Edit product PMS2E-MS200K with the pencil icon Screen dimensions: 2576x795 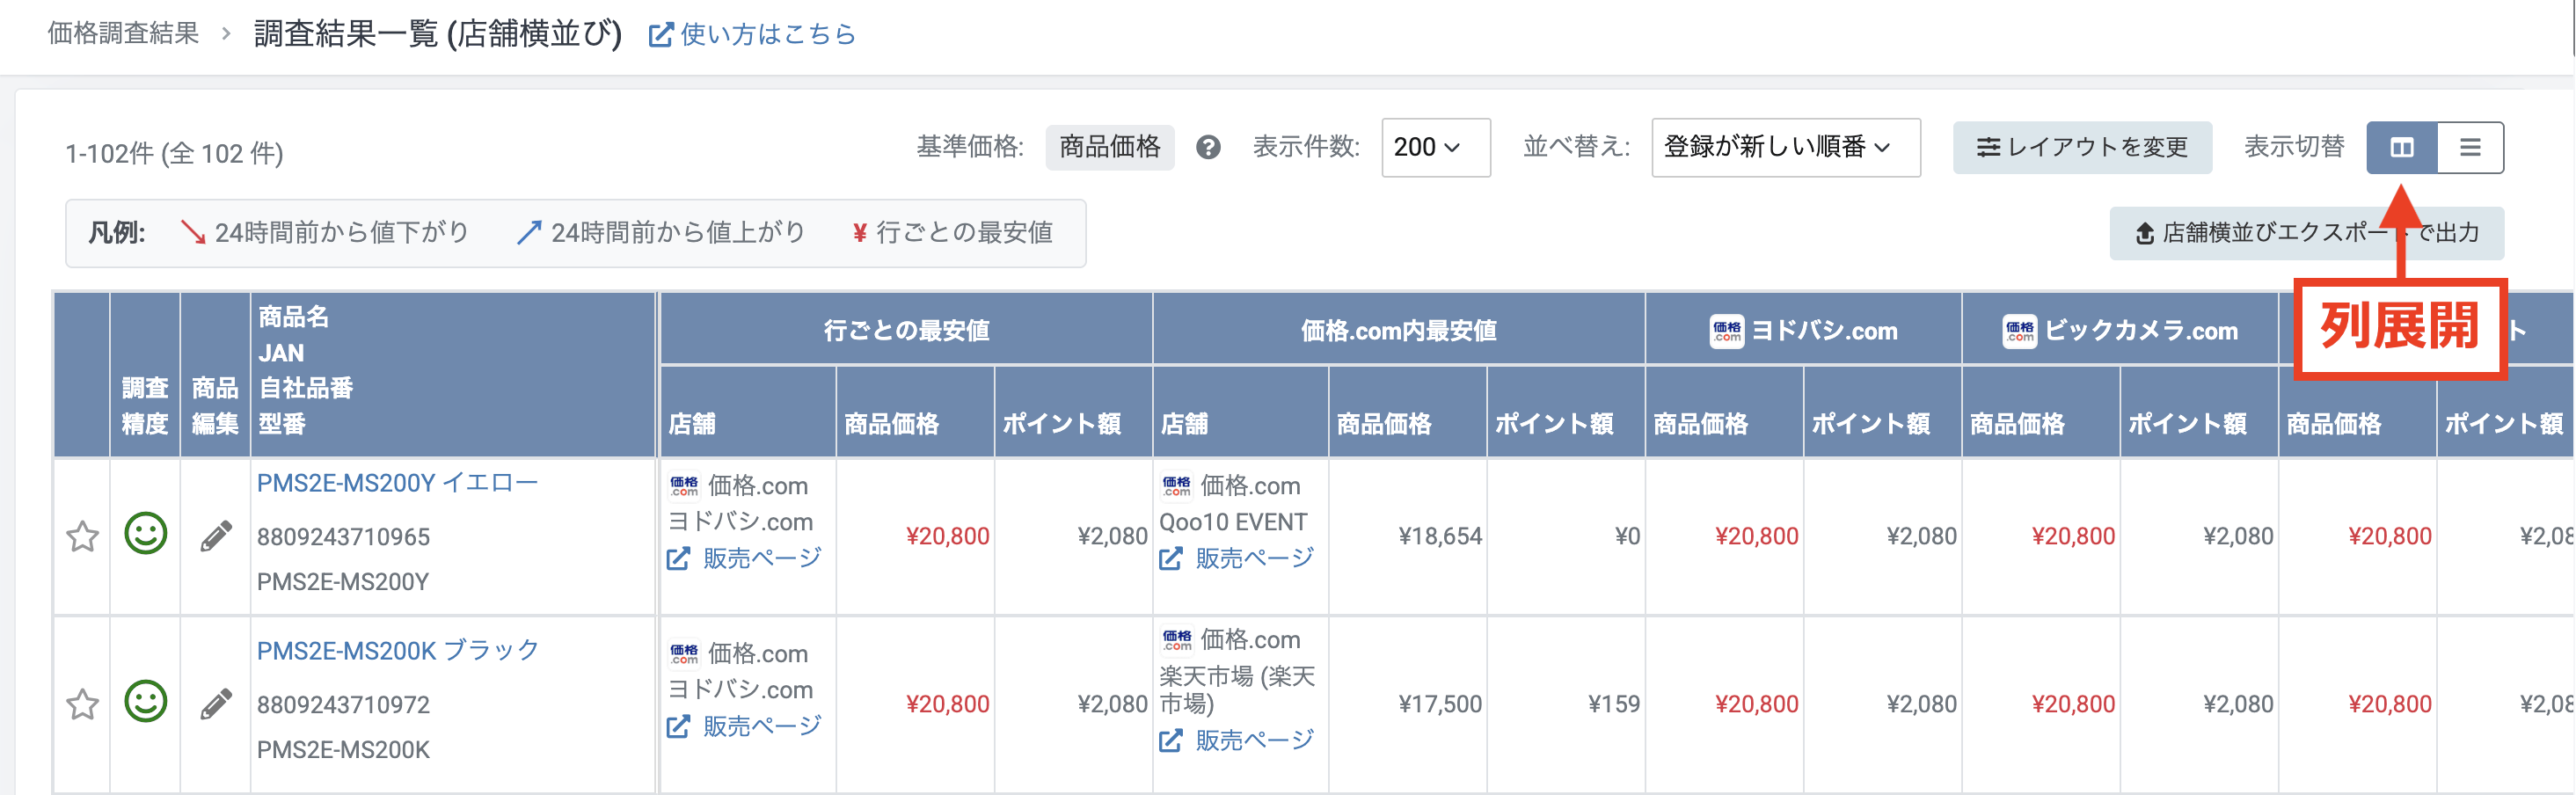tap(216, 704)
